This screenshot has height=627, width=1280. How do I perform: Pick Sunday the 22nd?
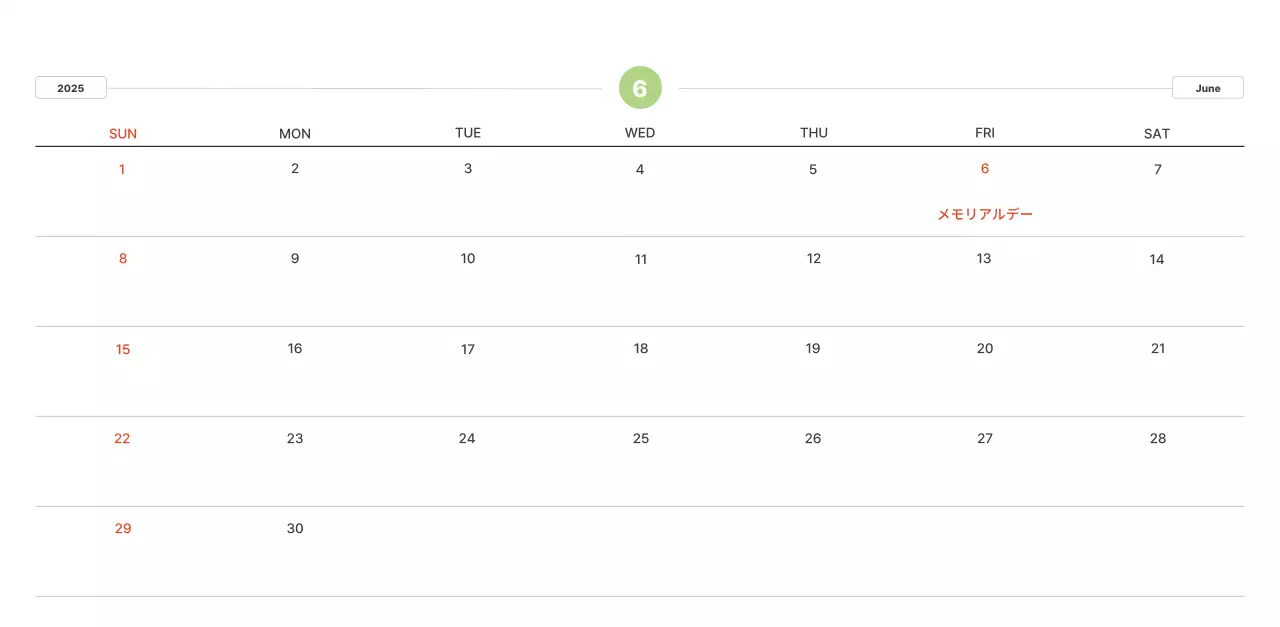tap(122, 439)
